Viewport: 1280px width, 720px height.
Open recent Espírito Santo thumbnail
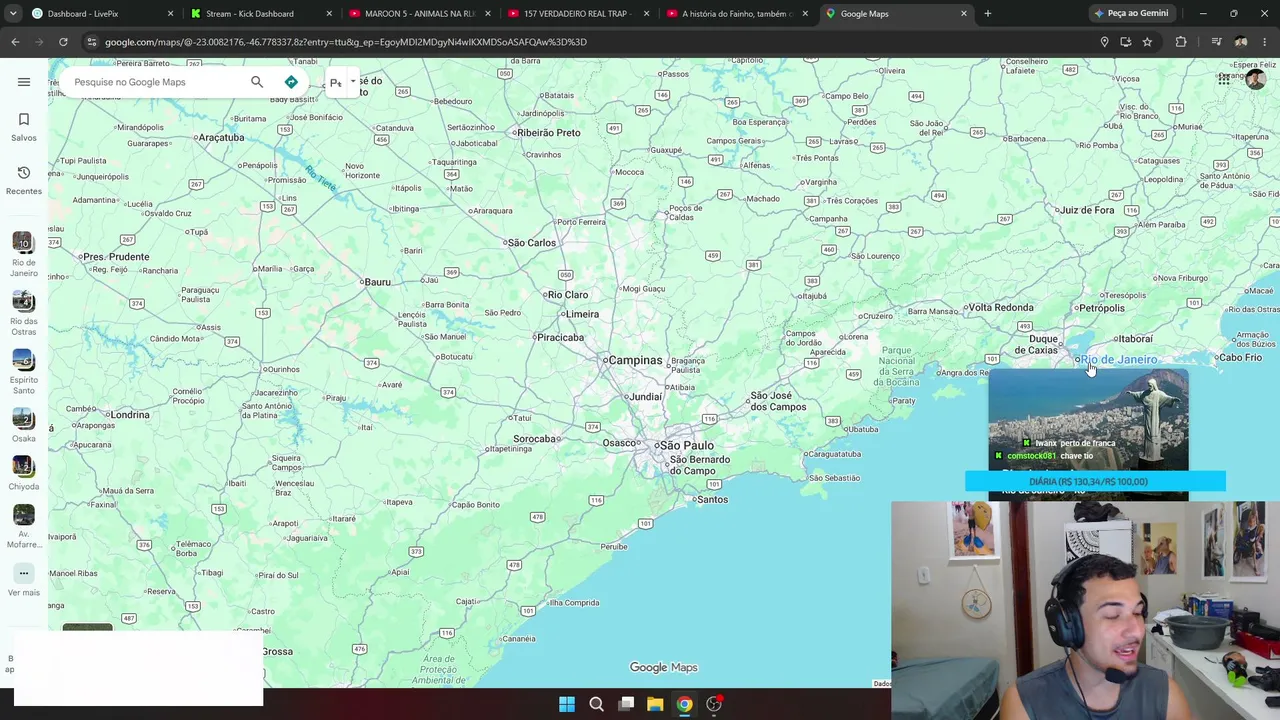click(x=24, y=360)
